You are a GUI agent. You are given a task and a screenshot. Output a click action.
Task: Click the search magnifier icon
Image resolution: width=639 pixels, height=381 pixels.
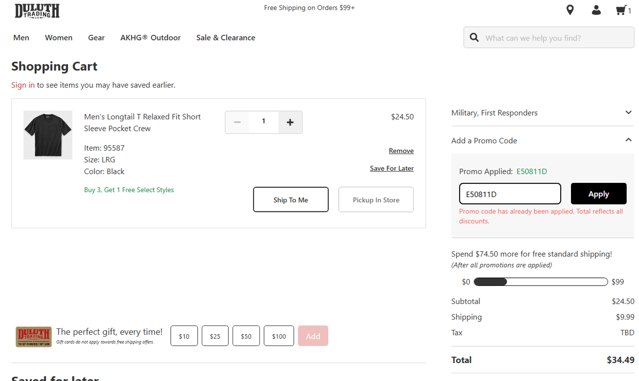pyautogui.click(x=474, y=37)
